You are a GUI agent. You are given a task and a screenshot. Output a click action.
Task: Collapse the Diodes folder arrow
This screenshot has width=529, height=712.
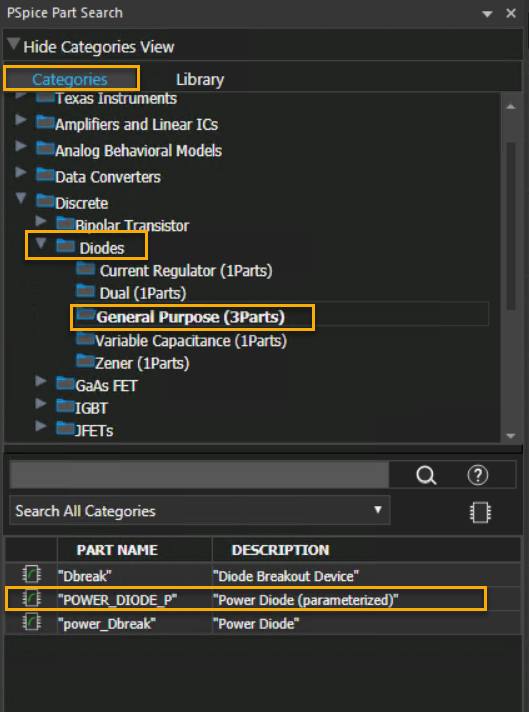pos(41,243)
